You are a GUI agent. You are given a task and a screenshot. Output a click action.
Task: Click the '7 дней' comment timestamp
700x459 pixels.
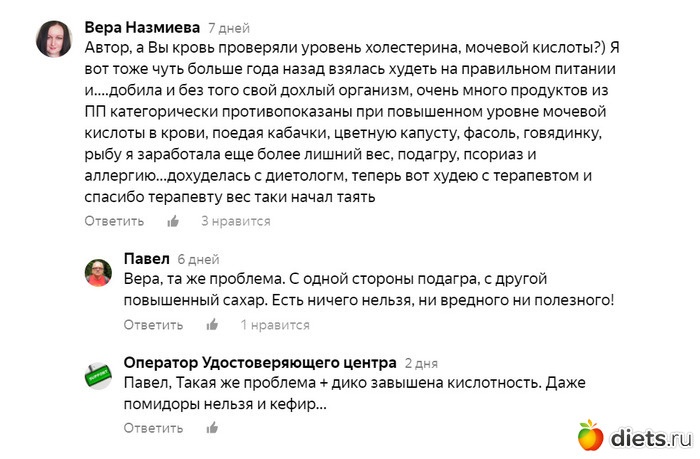click(229, 28)
